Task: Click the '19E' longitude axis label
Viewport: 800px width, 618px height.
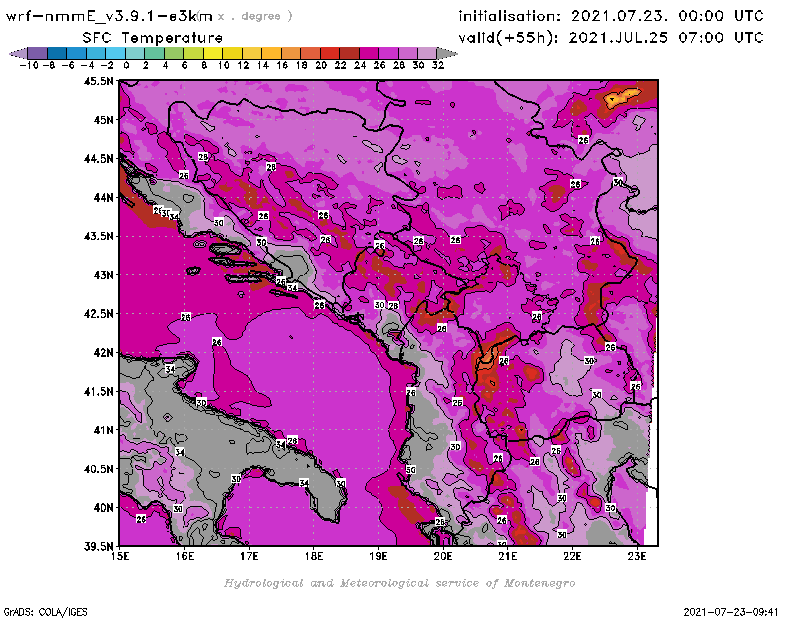Action: click(x=378, y=556)
